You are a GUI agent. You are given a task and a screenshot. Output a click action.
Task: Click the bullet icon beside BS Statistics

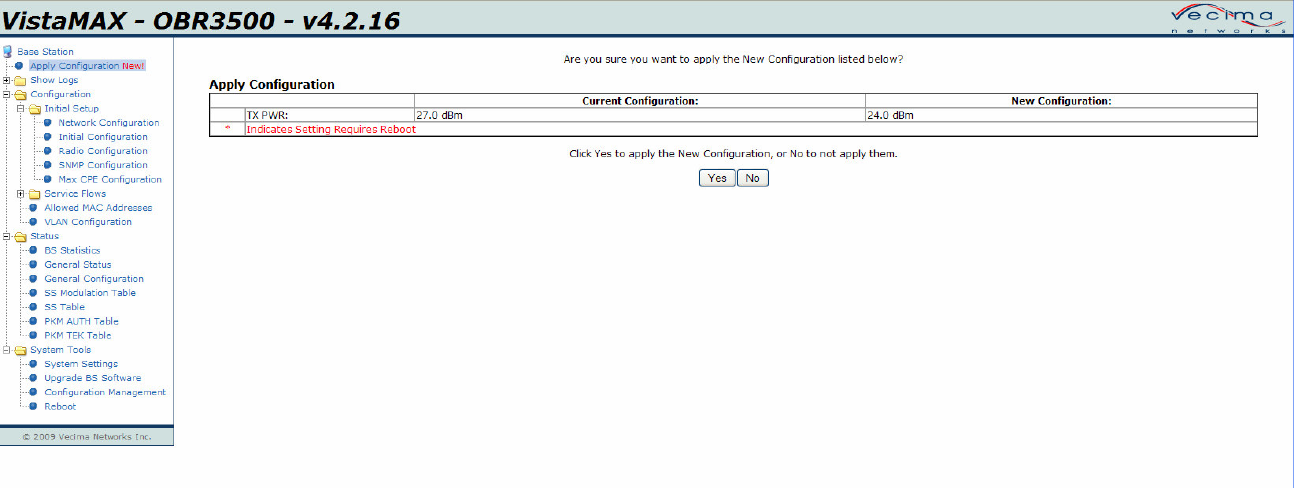pyautogui.click(x=34, y=251)
